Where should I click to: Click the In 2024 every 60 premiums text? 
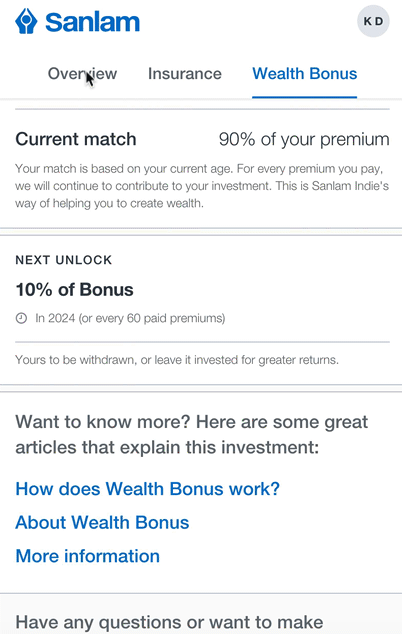pyautogui.click(x=130, y=319)
